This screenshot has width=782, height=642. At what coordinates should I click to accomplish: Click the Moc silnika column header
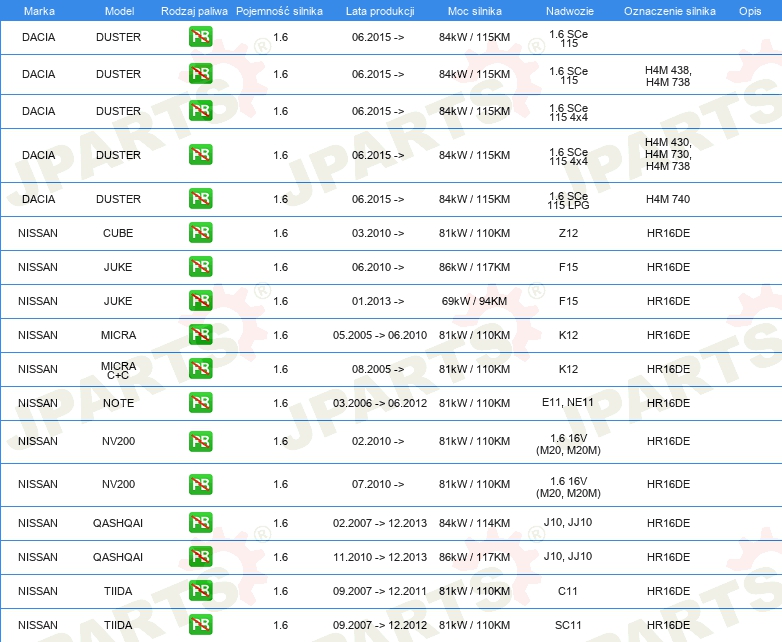(x=474, y=11)
